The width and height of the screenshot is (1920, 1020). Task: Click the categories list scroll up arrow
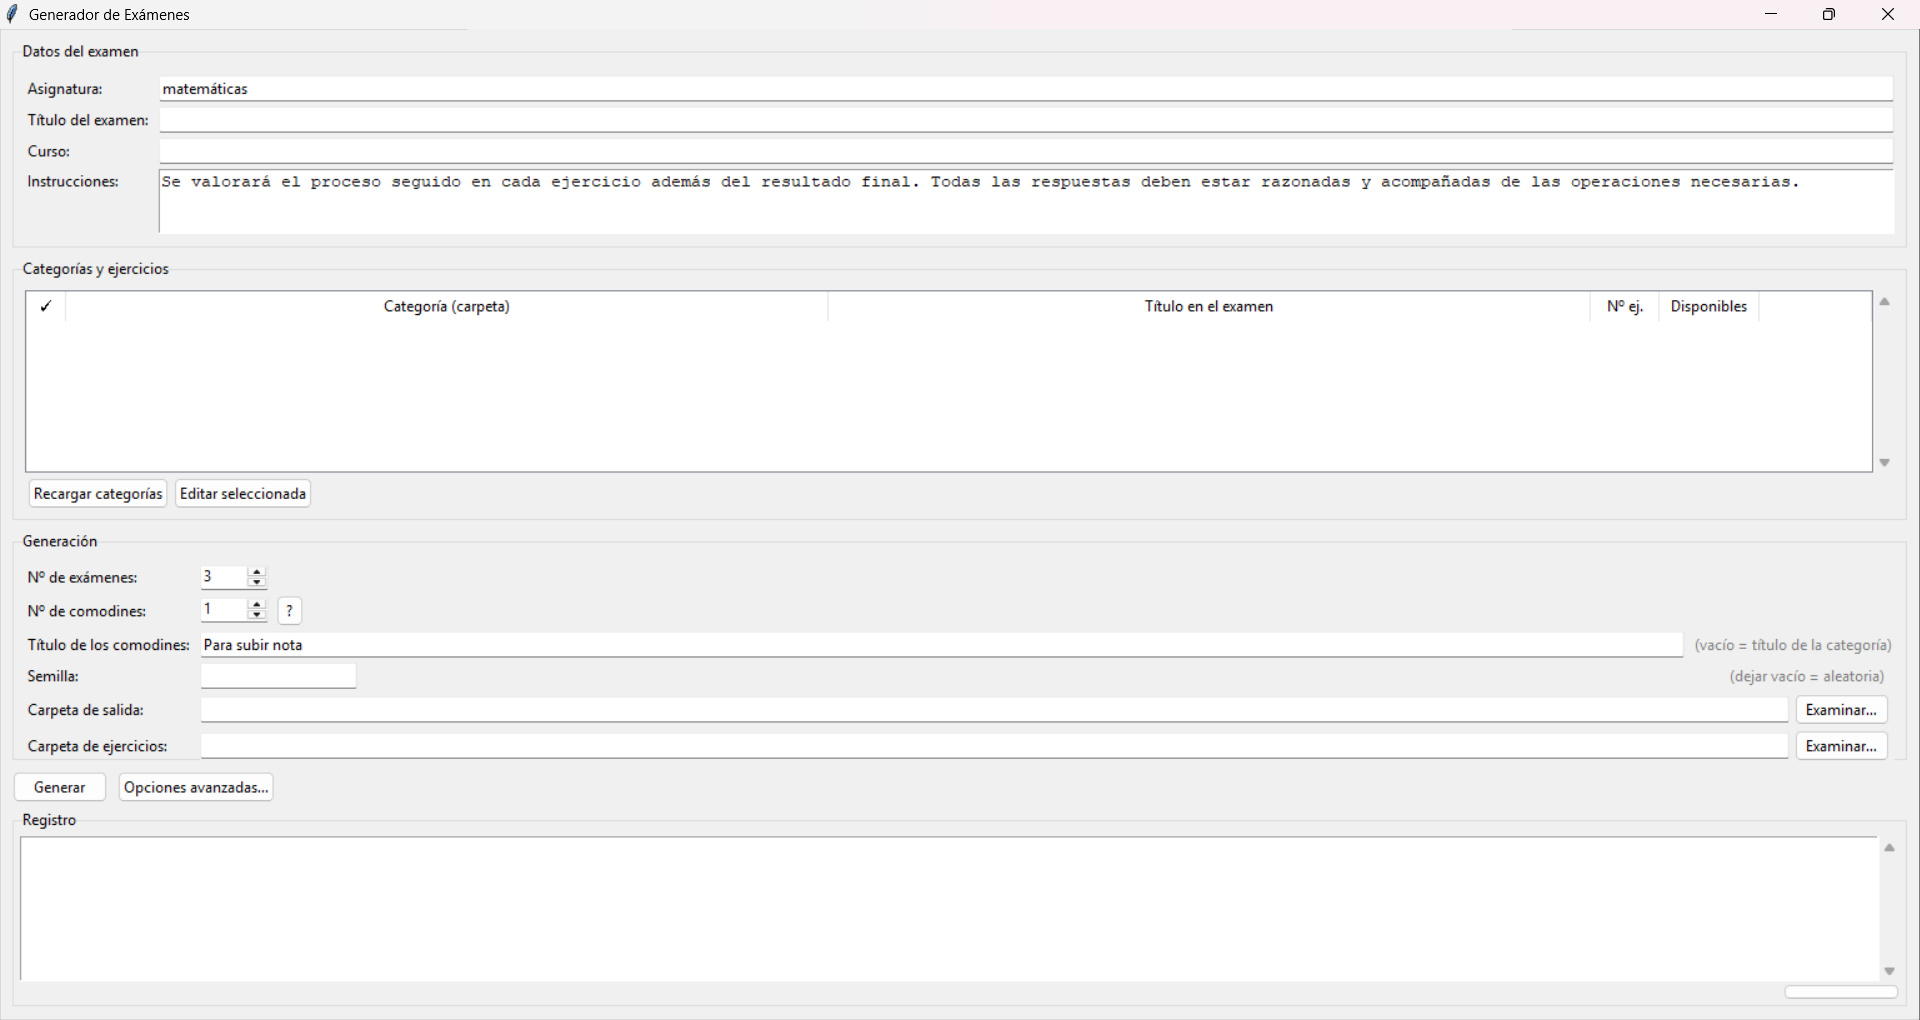coord(1885,302)
